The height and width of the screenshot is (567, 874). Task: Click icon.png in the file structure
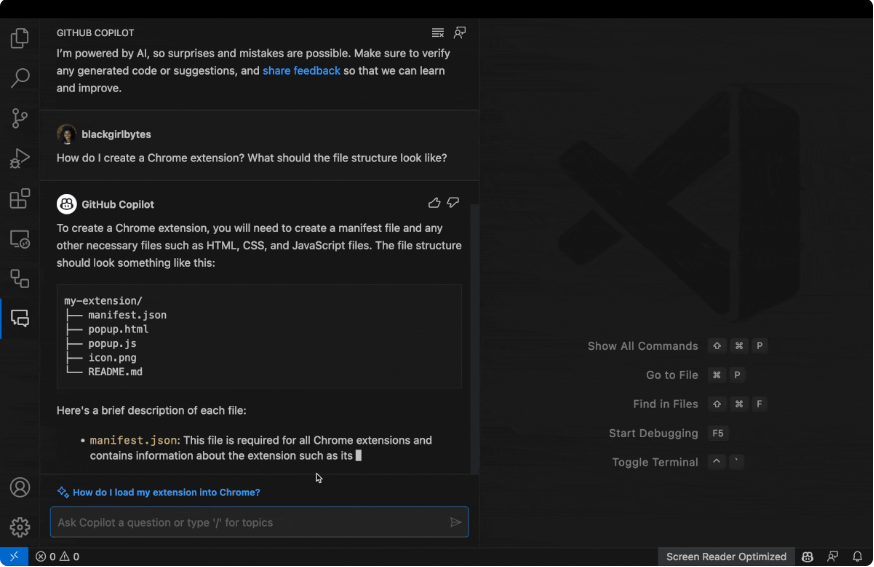[x=112, y=358]
